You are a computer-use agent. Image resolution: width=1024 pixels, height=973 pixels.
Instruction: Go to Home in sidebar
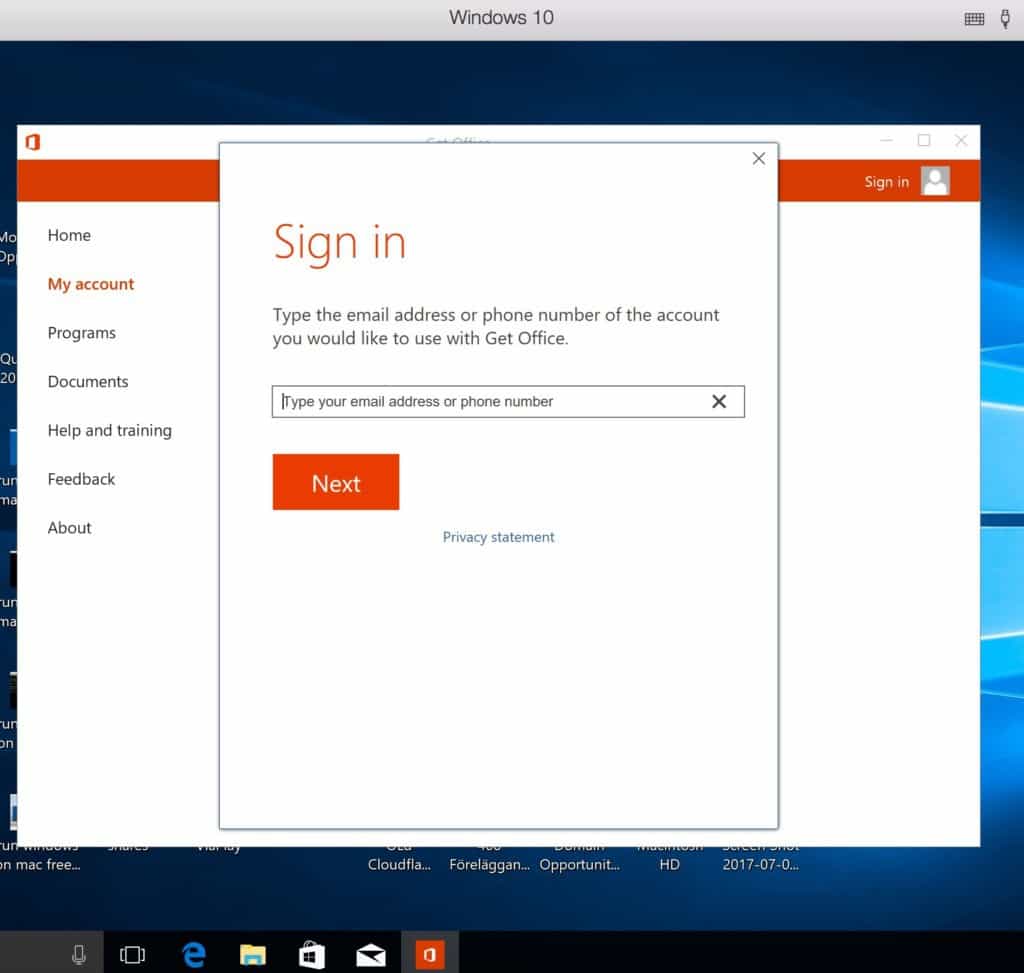tap(69, 235)
